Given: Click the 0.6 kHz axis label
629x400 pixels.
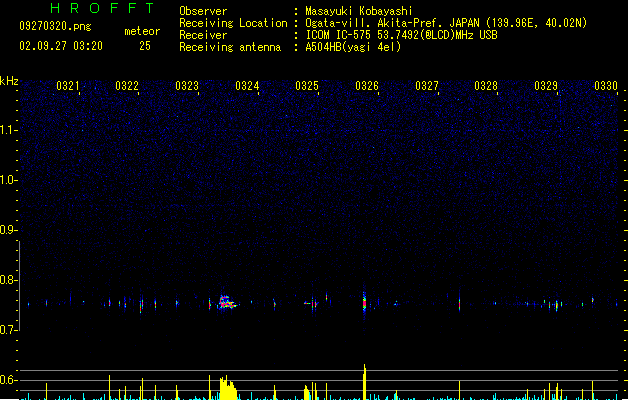Looking at the screenshot, I should pyautogui.click(x=9, y=380).
